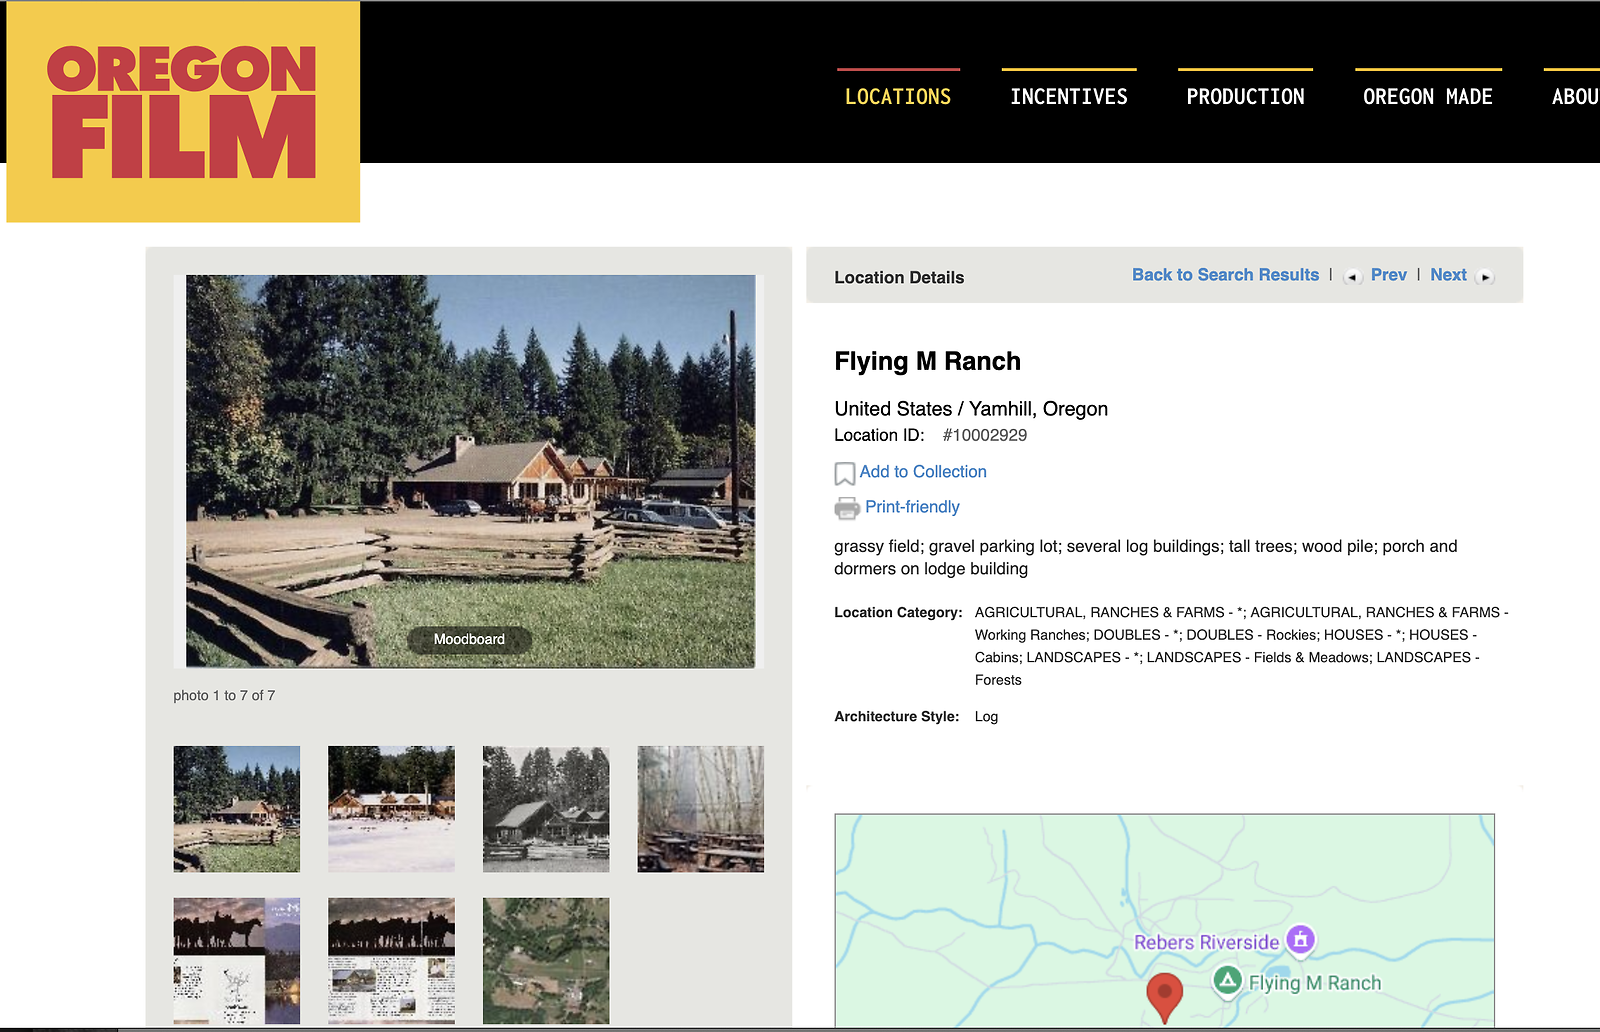
Task: Click the green Flying M Ranch map marker
Action: click(x=1227, y=981)
